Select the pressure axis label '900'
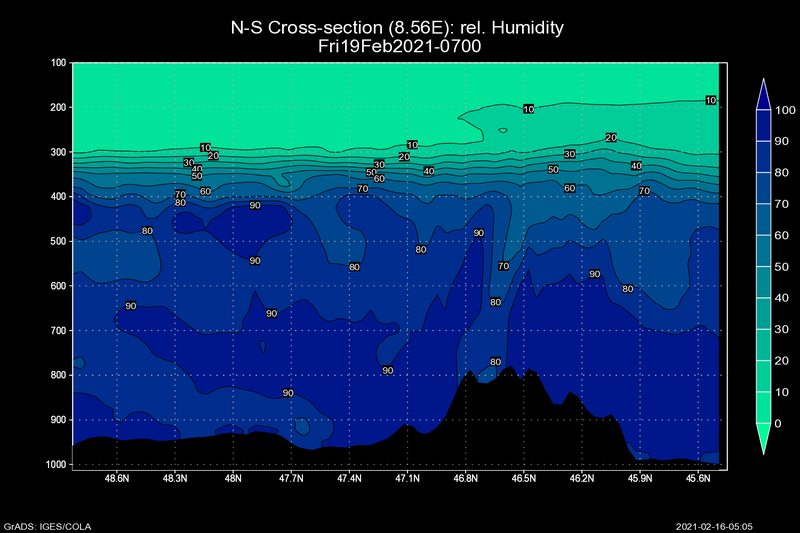The width and height of the screenshot is (800, 533). [x=59, y=420]
